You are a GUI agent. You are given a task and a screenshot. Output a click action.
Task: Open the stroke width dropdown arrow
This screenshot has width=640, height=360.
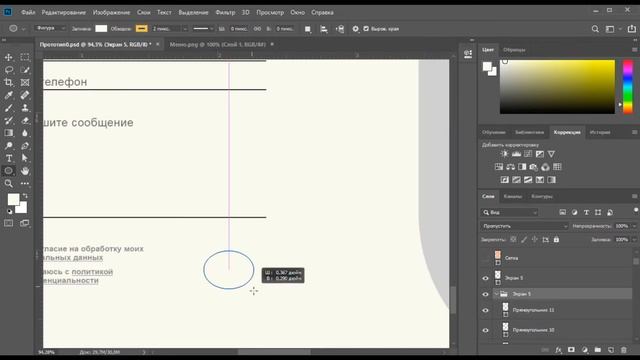click(185, 29)
